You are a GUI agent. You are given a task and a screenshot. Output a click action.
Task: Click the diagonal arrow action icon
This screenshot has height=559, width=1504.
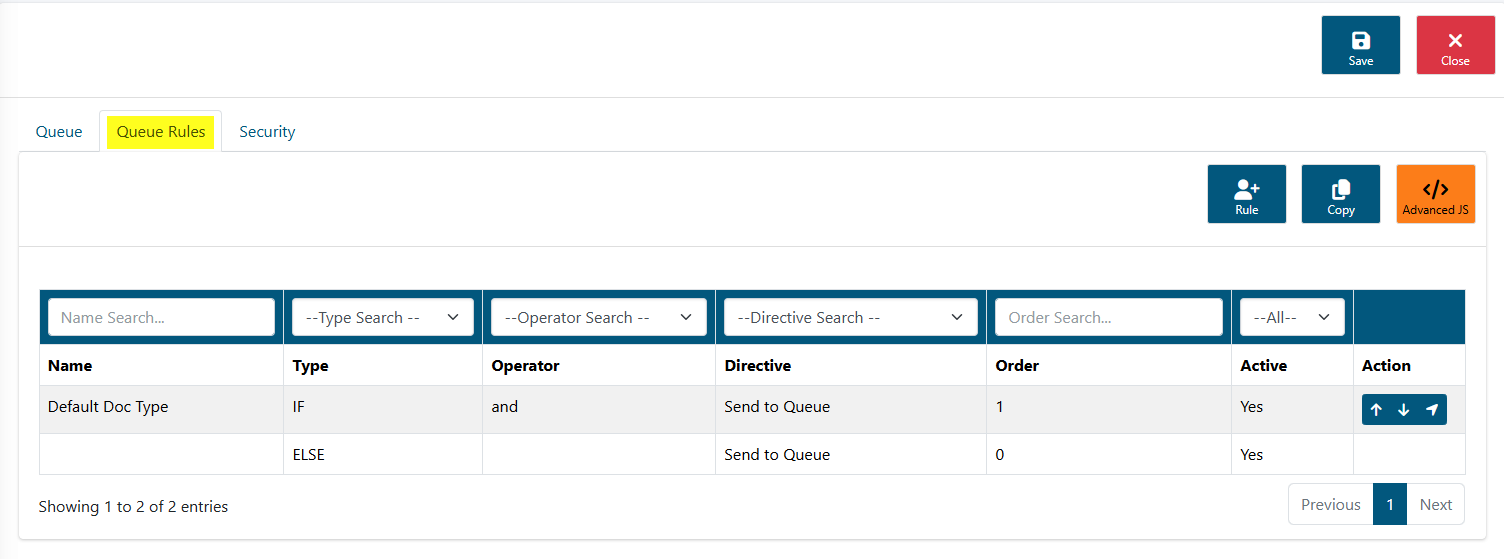pos(1432,410)
